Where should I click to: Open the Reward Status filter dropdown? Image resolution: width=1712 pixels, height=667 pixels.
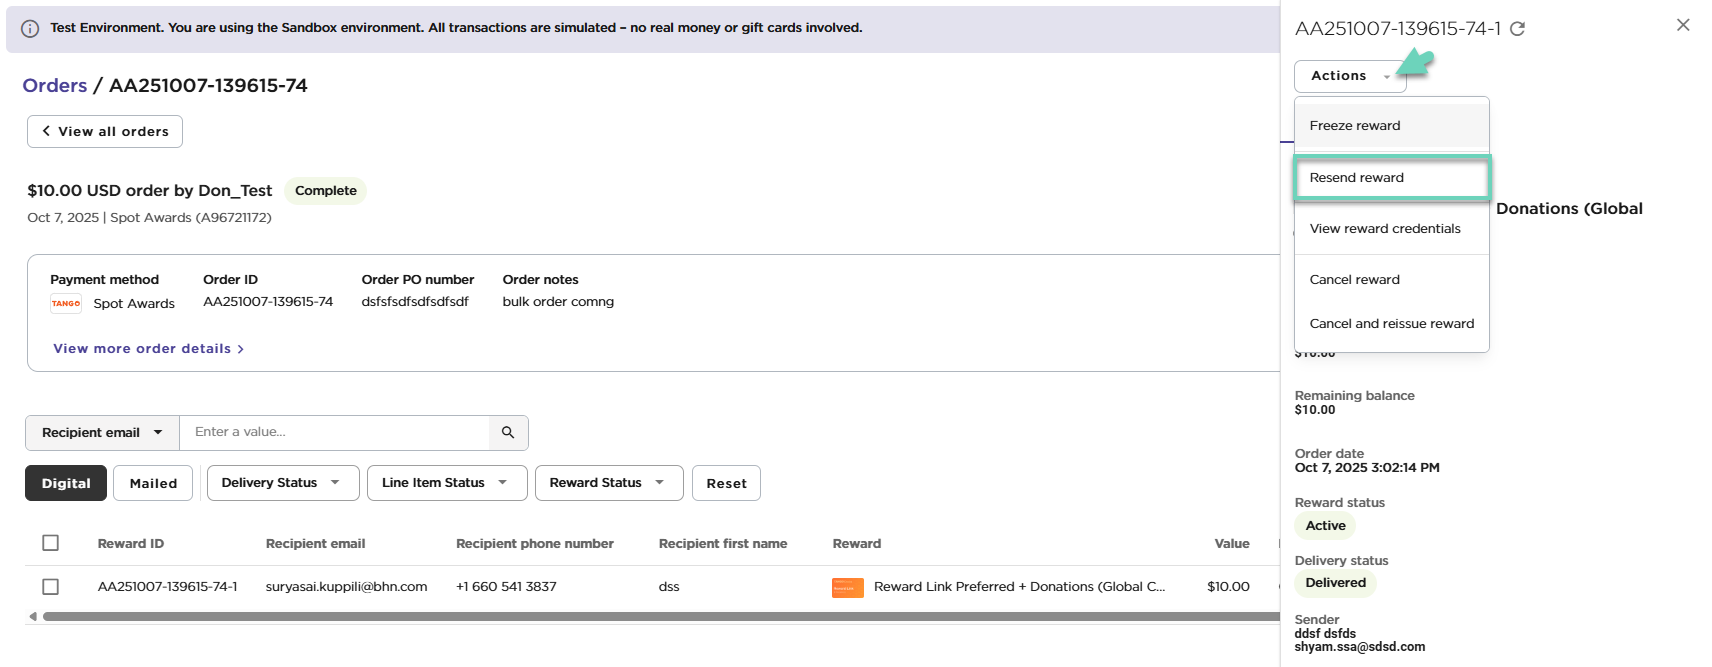click(x=608, y=483)
